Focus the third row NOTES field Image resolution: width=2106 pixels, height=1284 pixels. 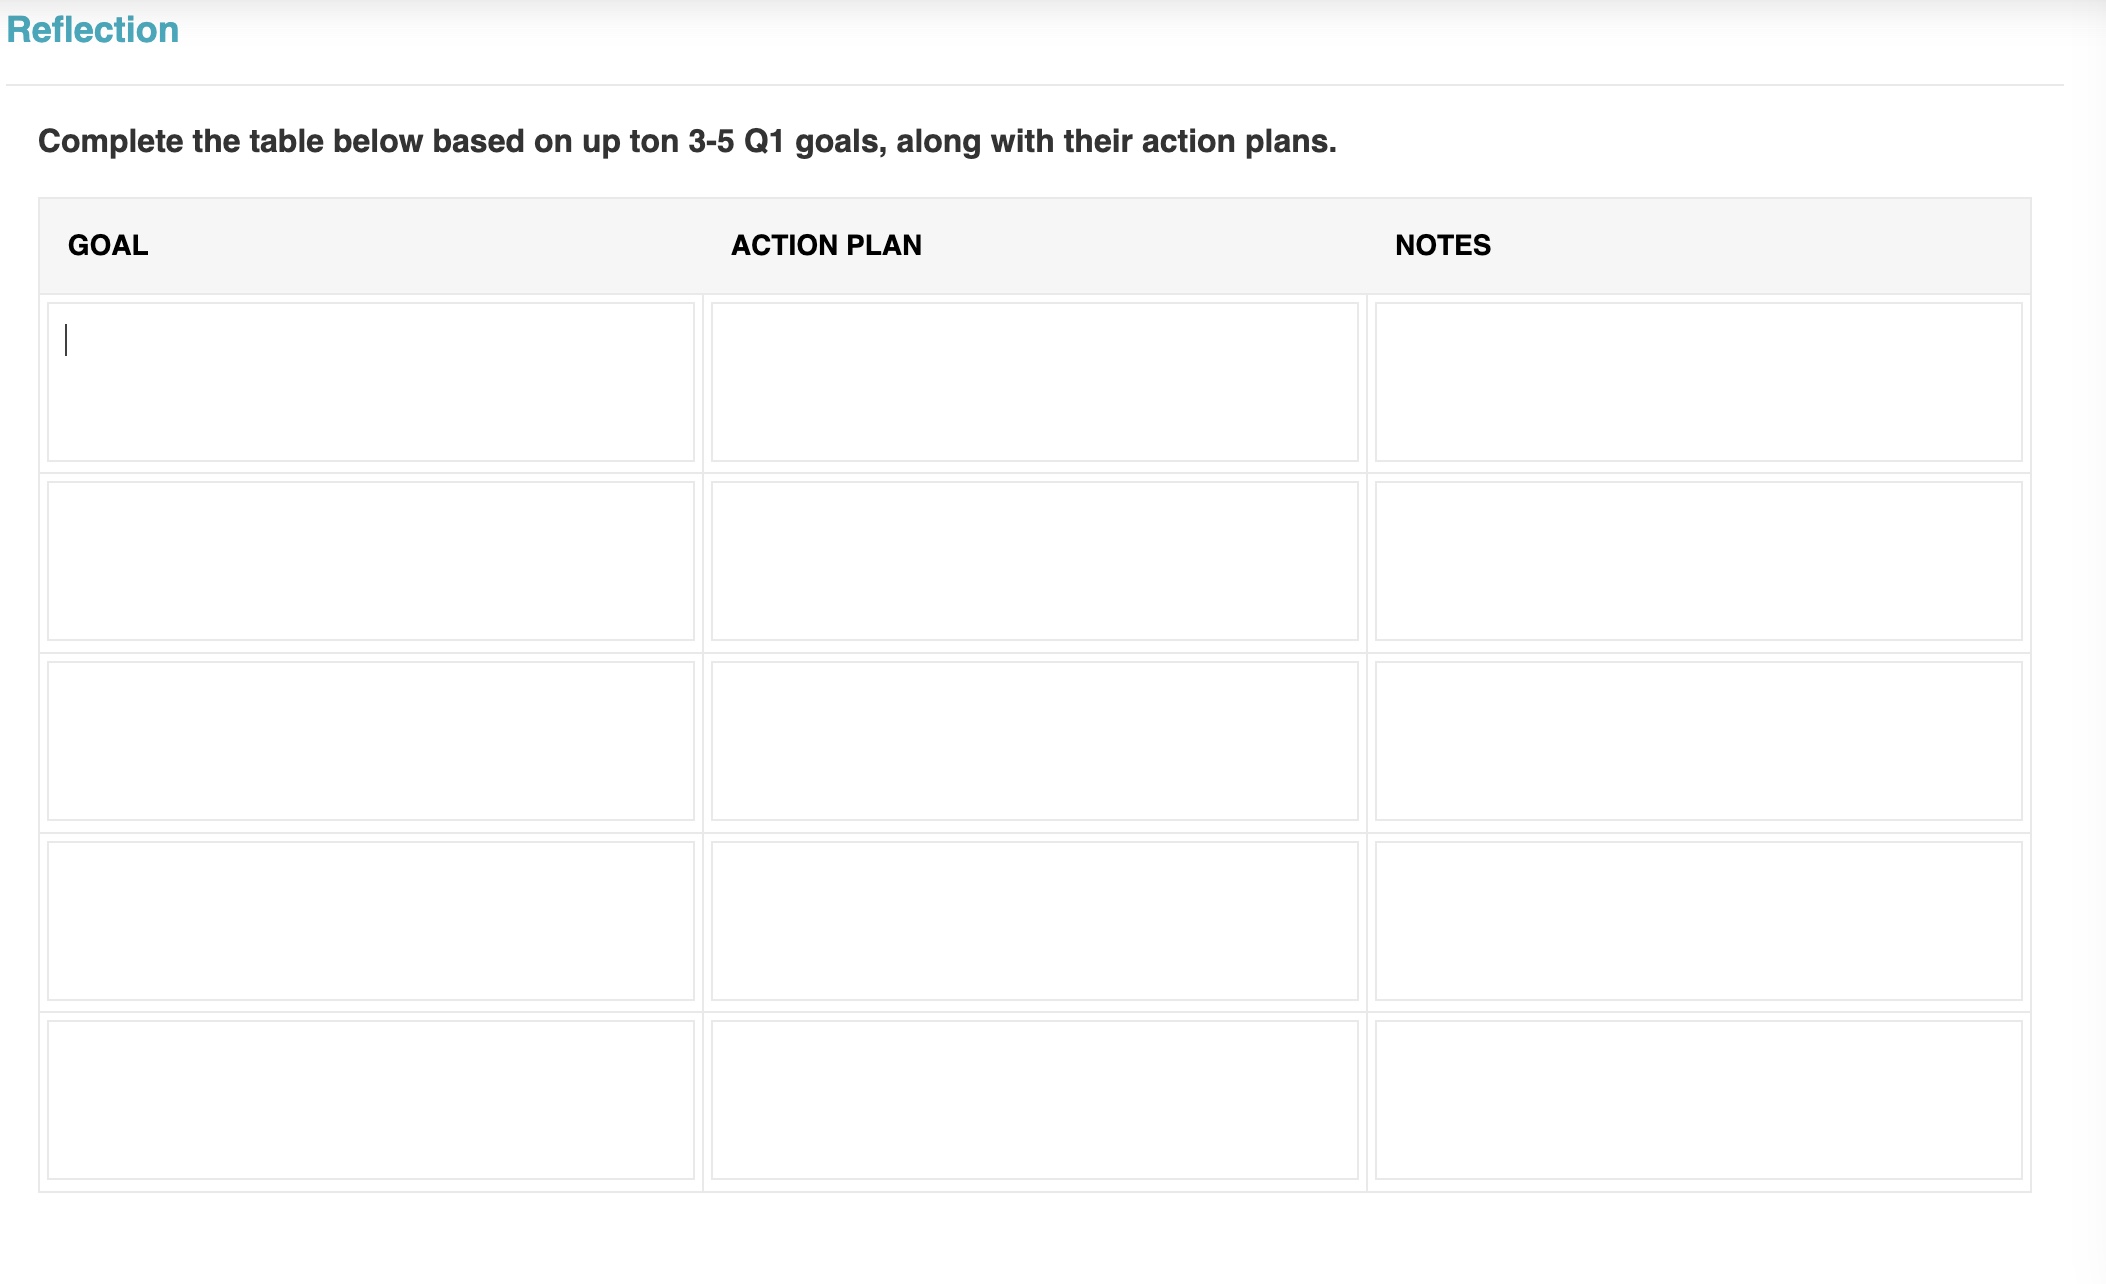point(1698,741)
